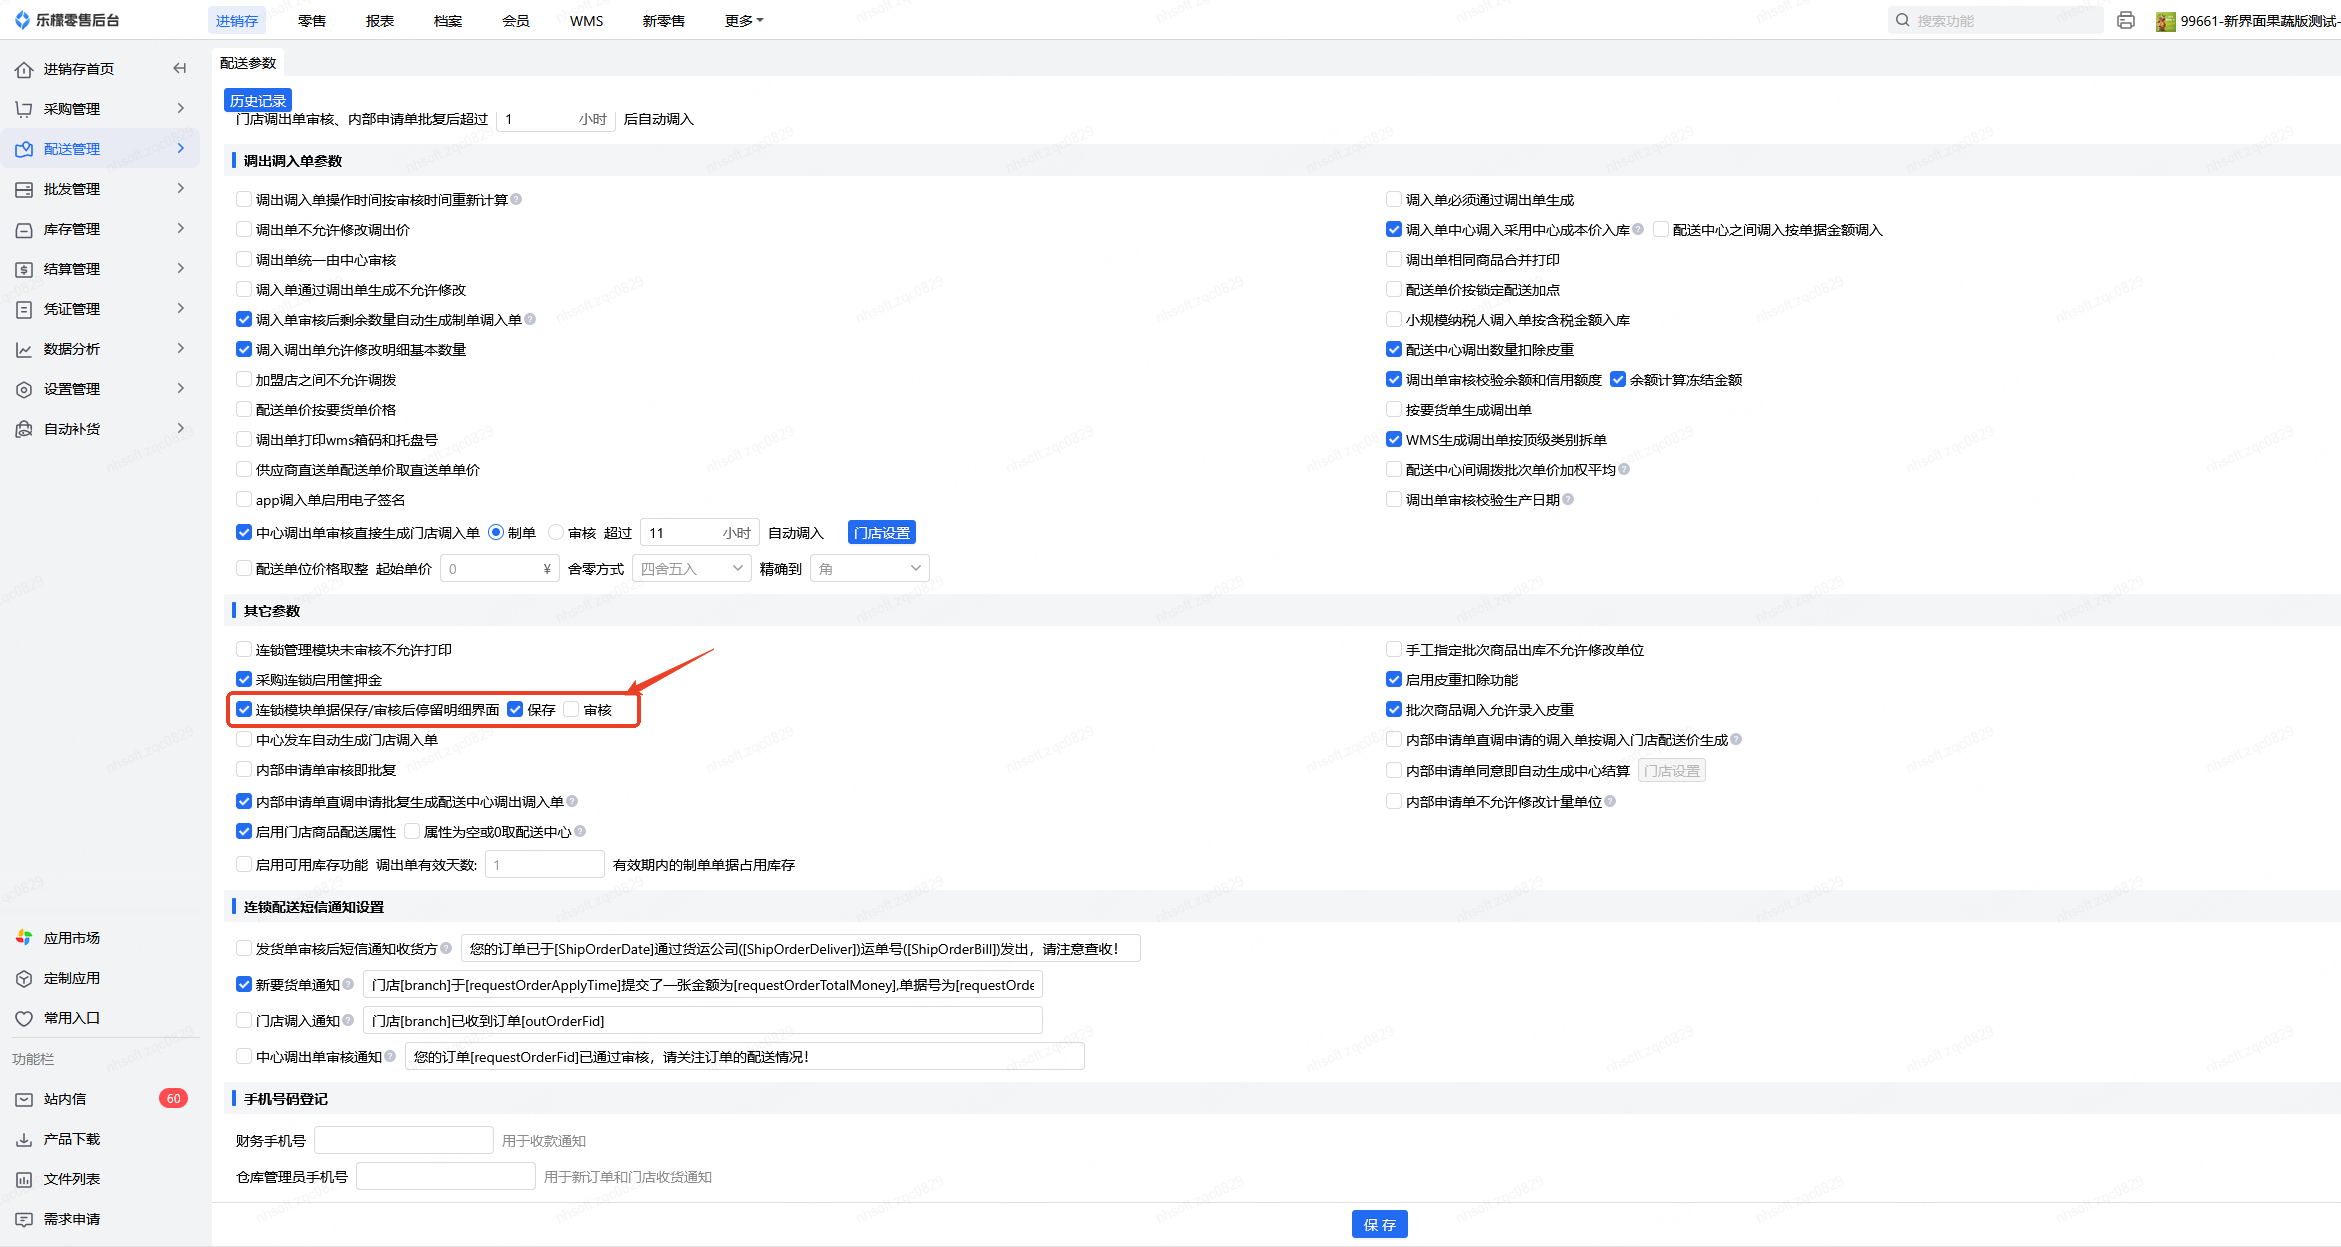The width and height of the screenshot is (2341, 1247).
Task: Check the 审核 box in highlighted row
Action: (x=571, y=709)
